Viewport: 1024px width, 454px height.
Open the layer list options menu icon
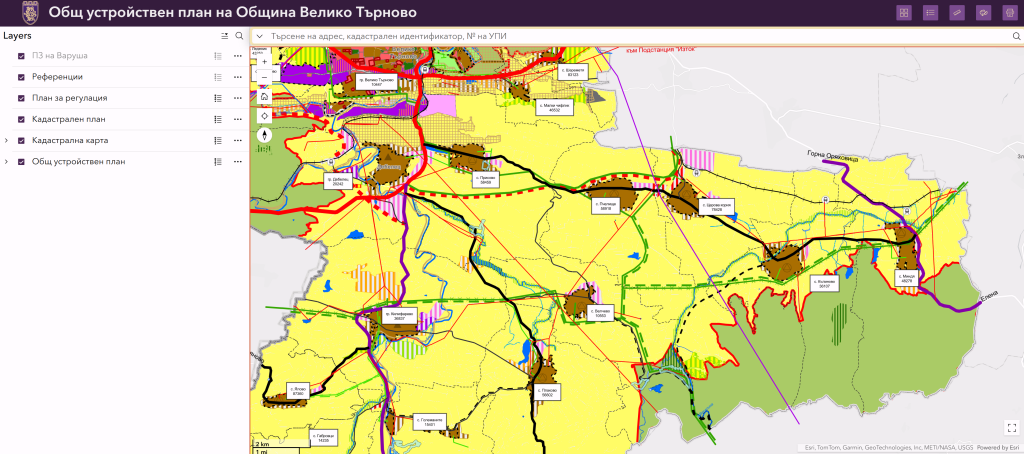(225, 36)
